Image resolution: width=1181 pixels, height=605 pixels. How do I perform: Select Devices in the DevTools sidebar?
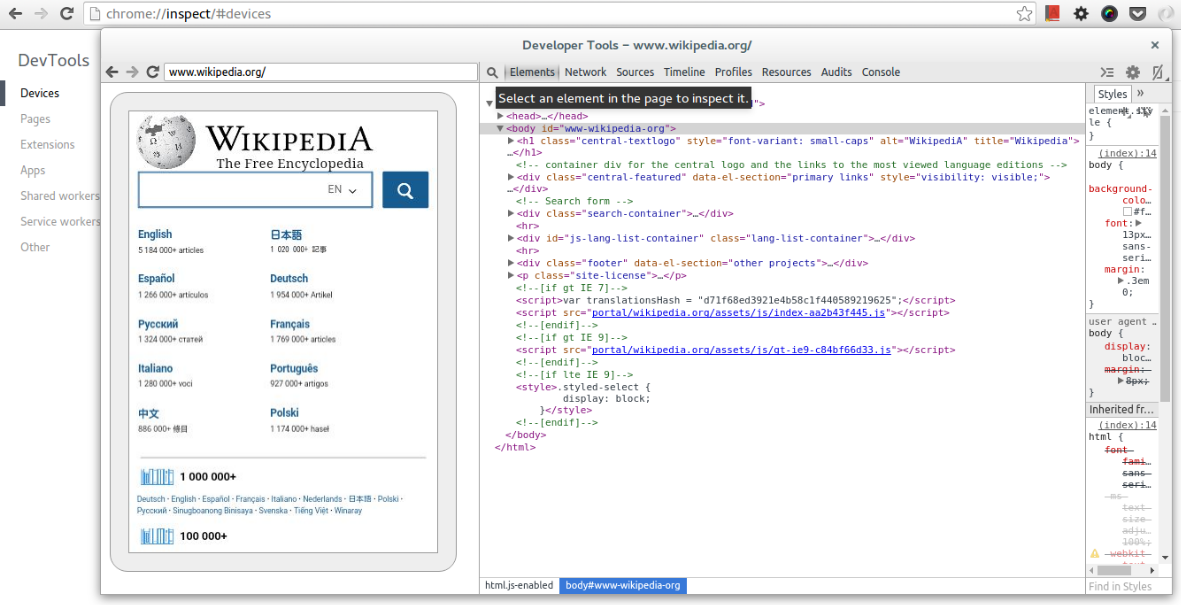39,93
